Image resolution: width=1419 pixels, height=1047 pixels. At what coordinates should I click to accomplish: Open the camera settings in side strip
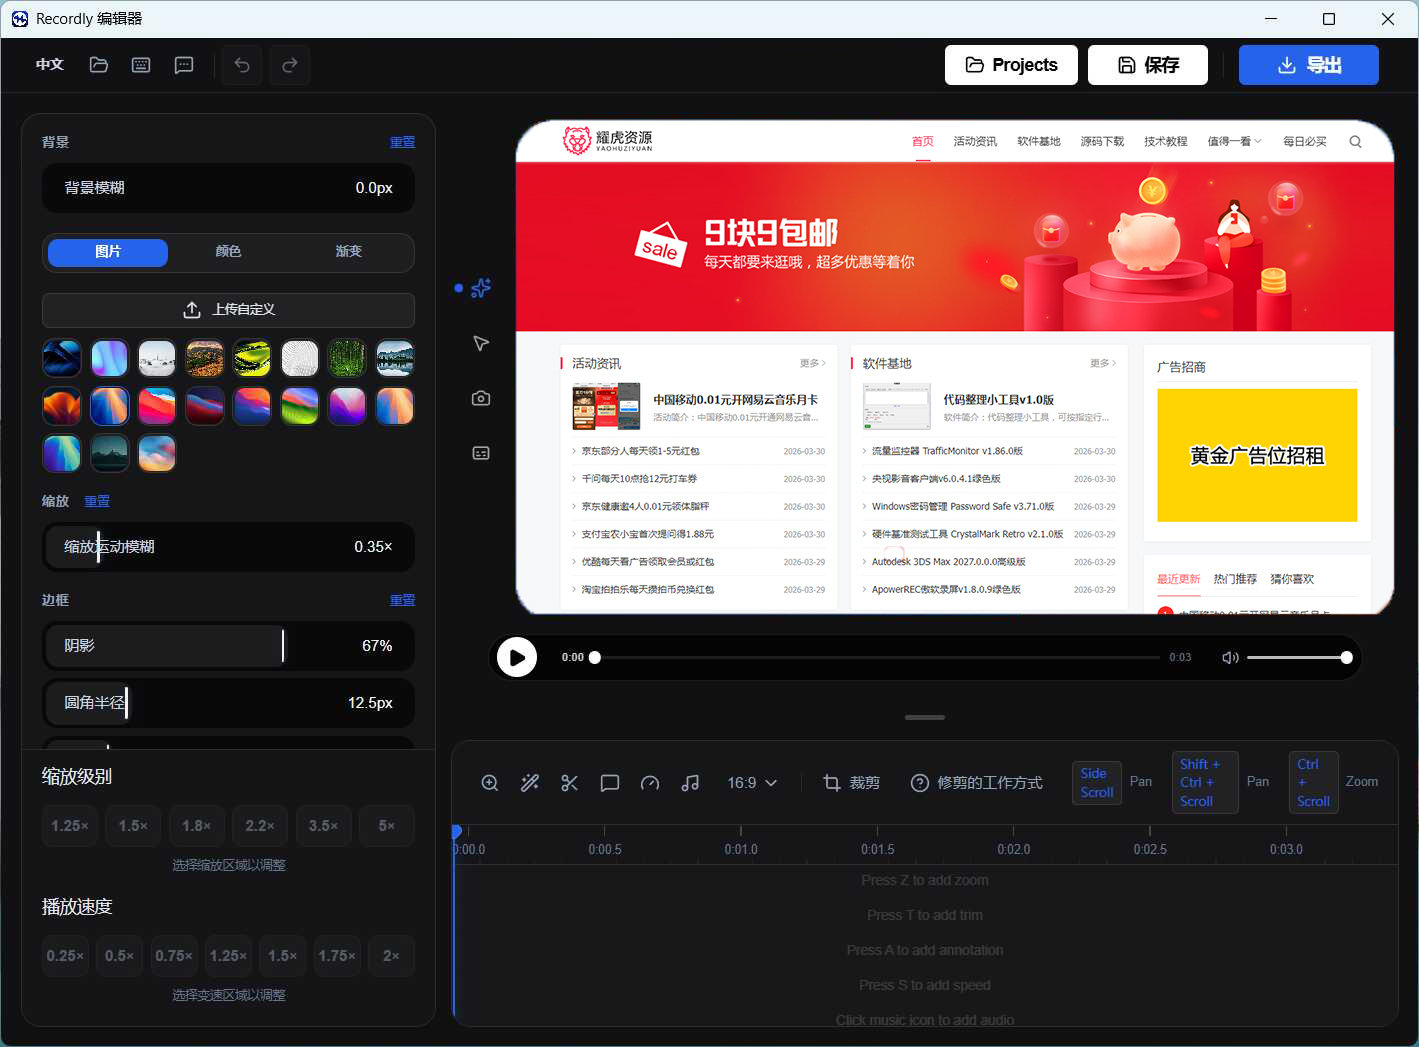tap(481, 398)
